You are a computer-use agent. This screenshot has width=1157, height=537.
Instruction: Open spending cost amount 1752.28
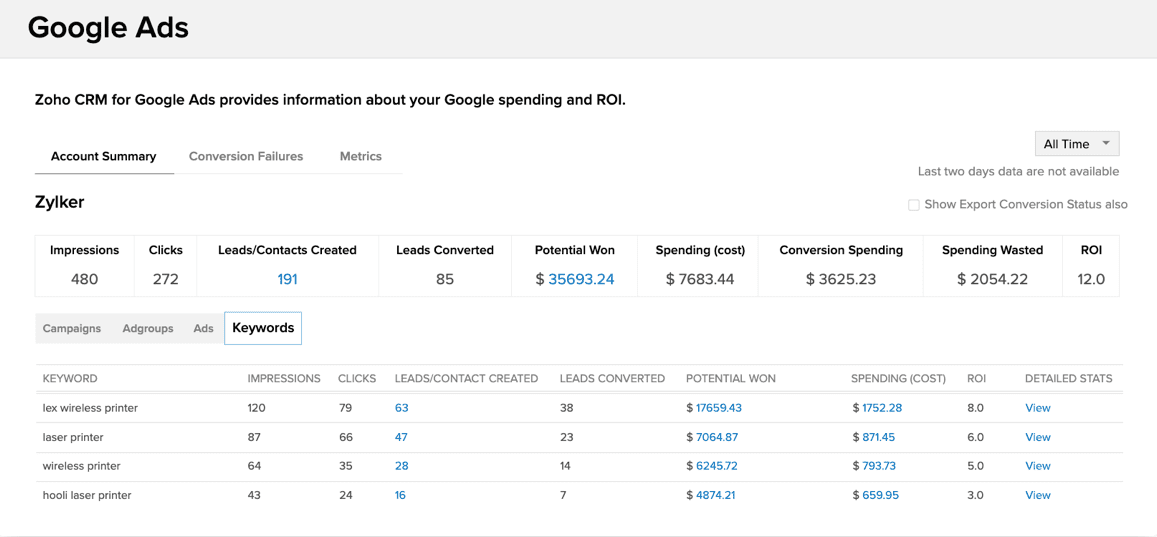click(882, 408)
